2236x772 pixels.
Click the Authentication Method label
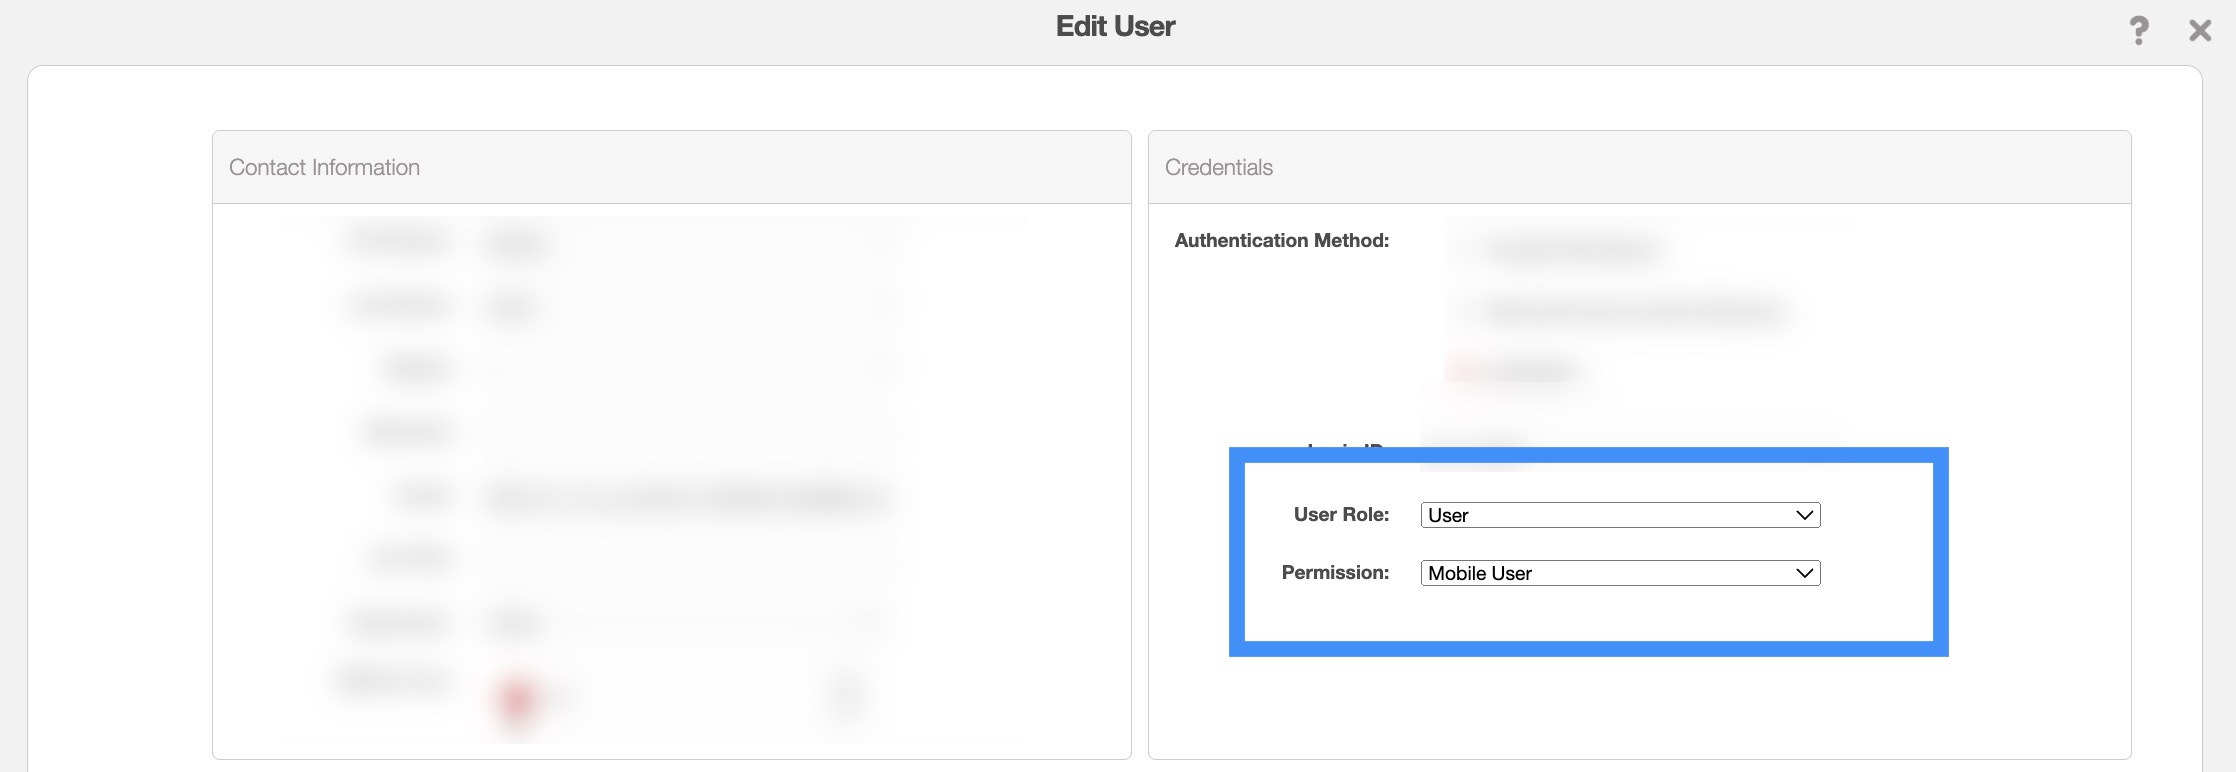pos(1281,240)
